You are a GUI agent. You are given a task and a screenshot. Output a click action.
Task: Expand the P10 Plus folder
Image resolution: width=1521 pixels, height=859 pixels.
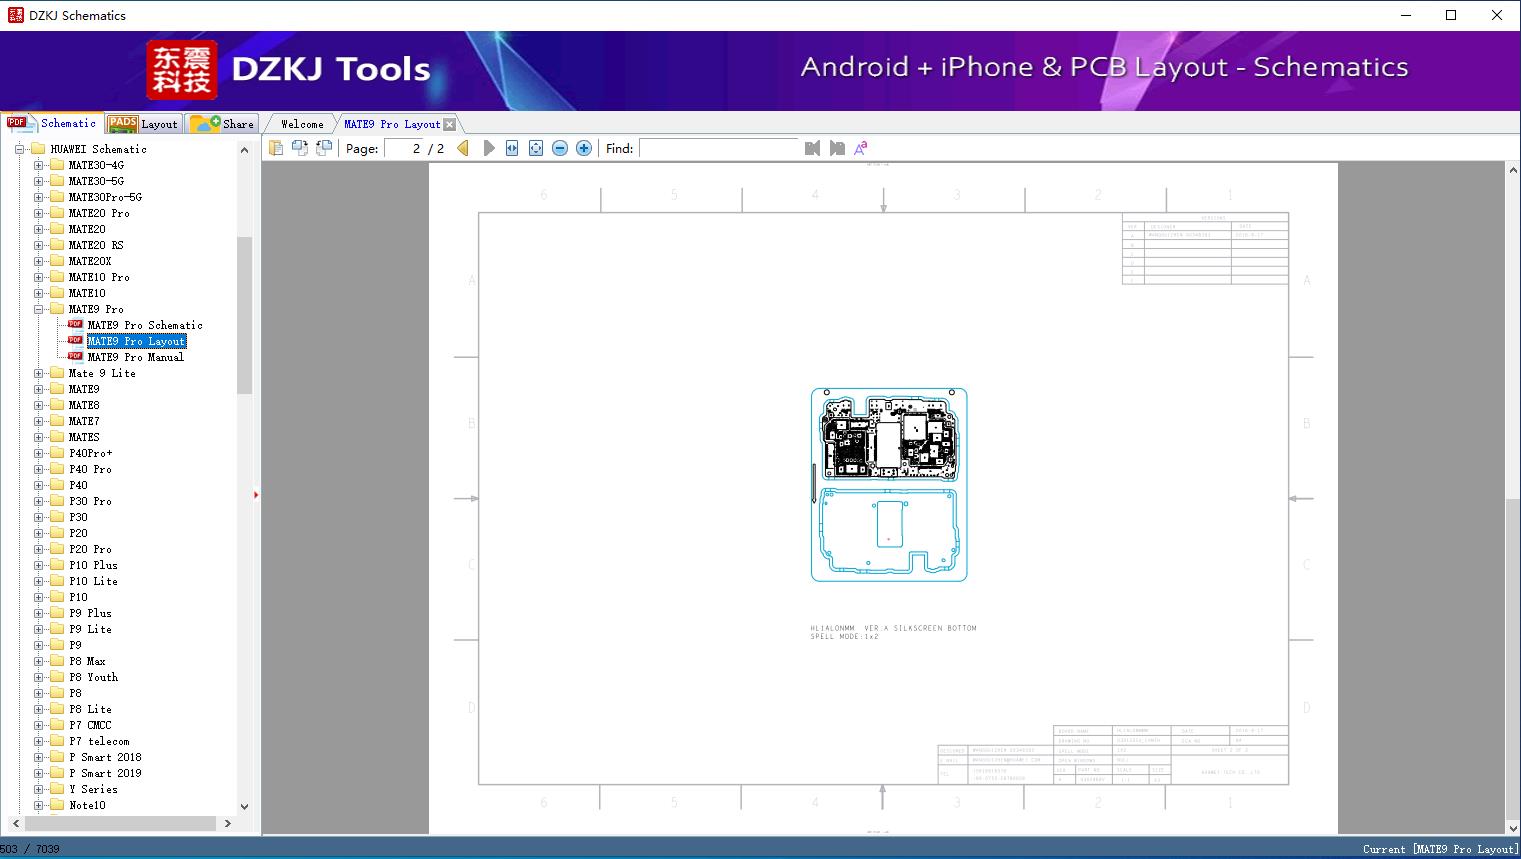click(38, 565)
